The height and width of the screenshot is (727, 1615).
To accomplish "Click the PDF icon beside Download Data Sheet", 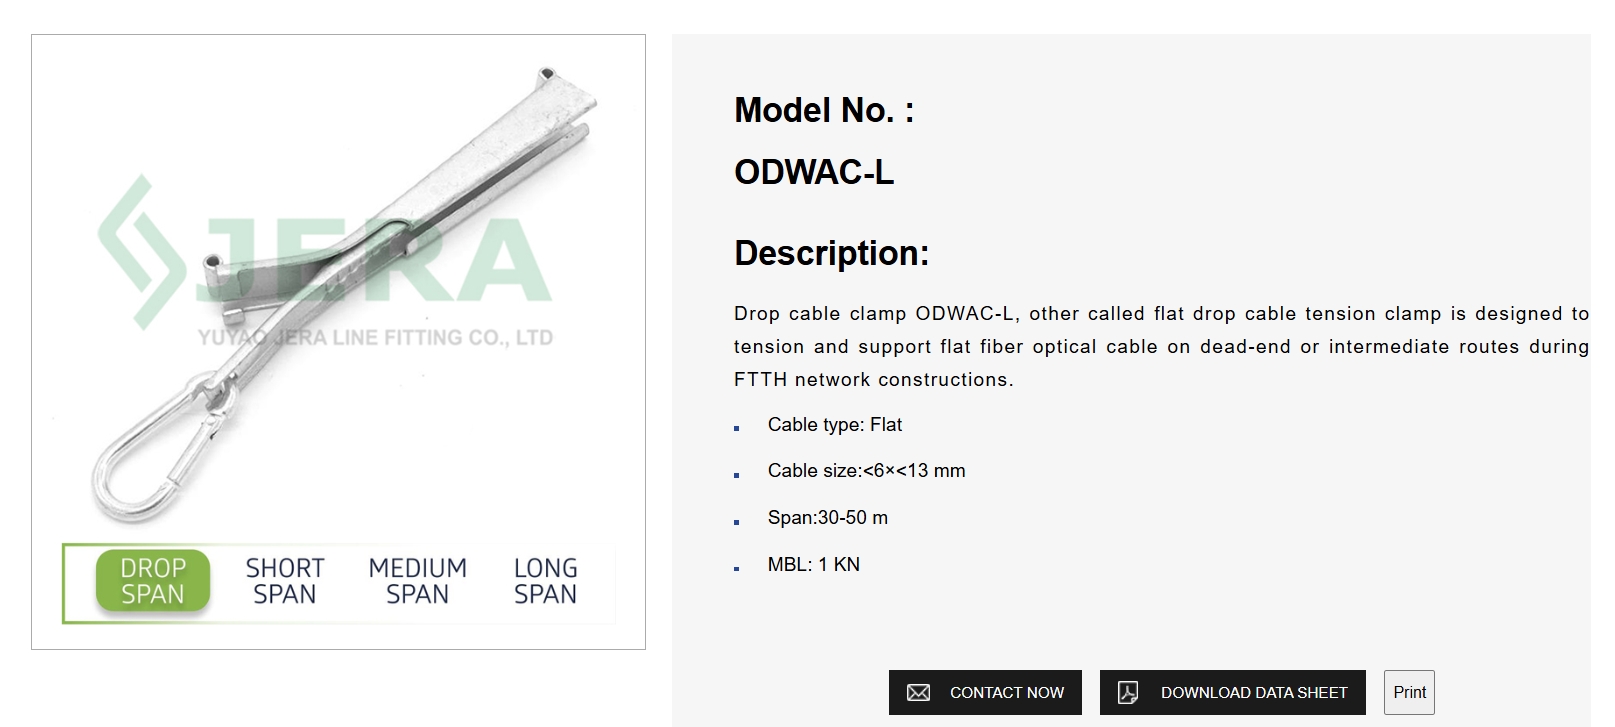I will pos(1126,692).
